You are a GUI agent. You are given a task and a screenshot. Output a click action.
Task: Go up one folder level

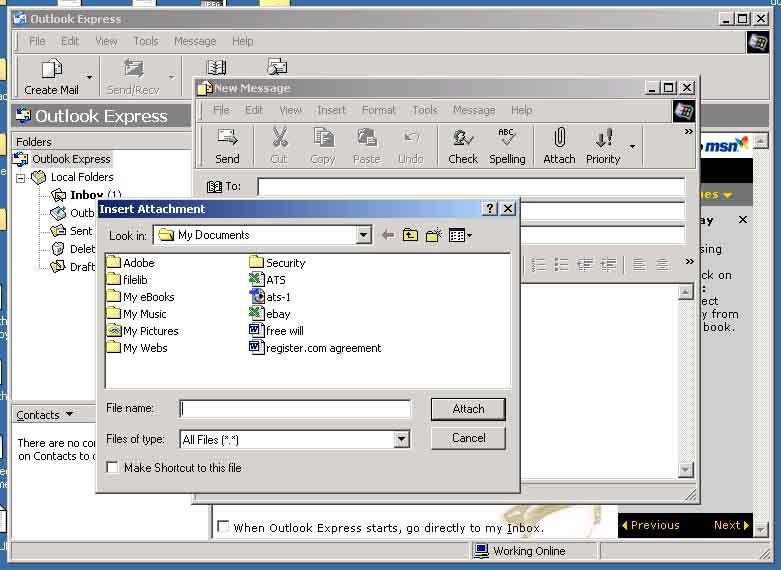point(410,235)
